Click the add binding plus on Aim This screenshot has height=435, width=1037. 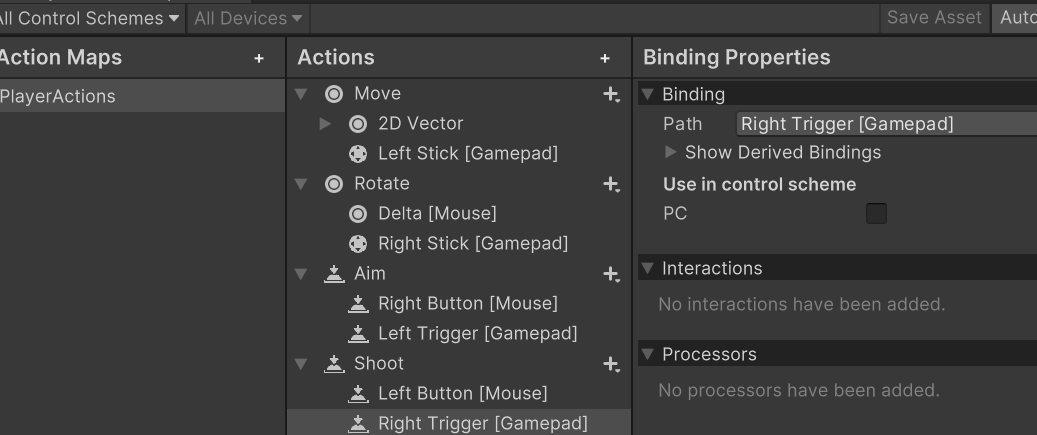coord(611,274)
